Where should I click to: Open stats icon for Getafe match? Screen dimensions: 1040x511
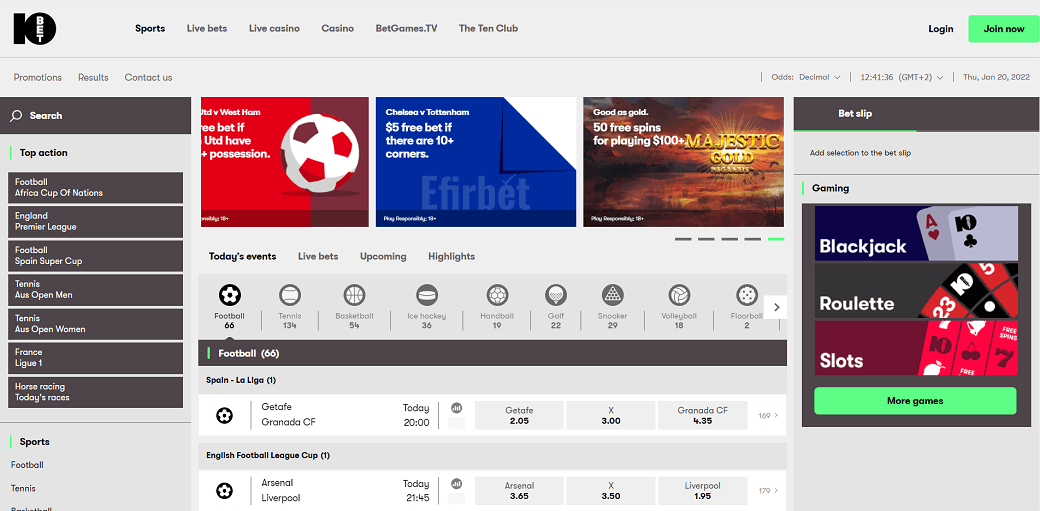coord(456,408)
